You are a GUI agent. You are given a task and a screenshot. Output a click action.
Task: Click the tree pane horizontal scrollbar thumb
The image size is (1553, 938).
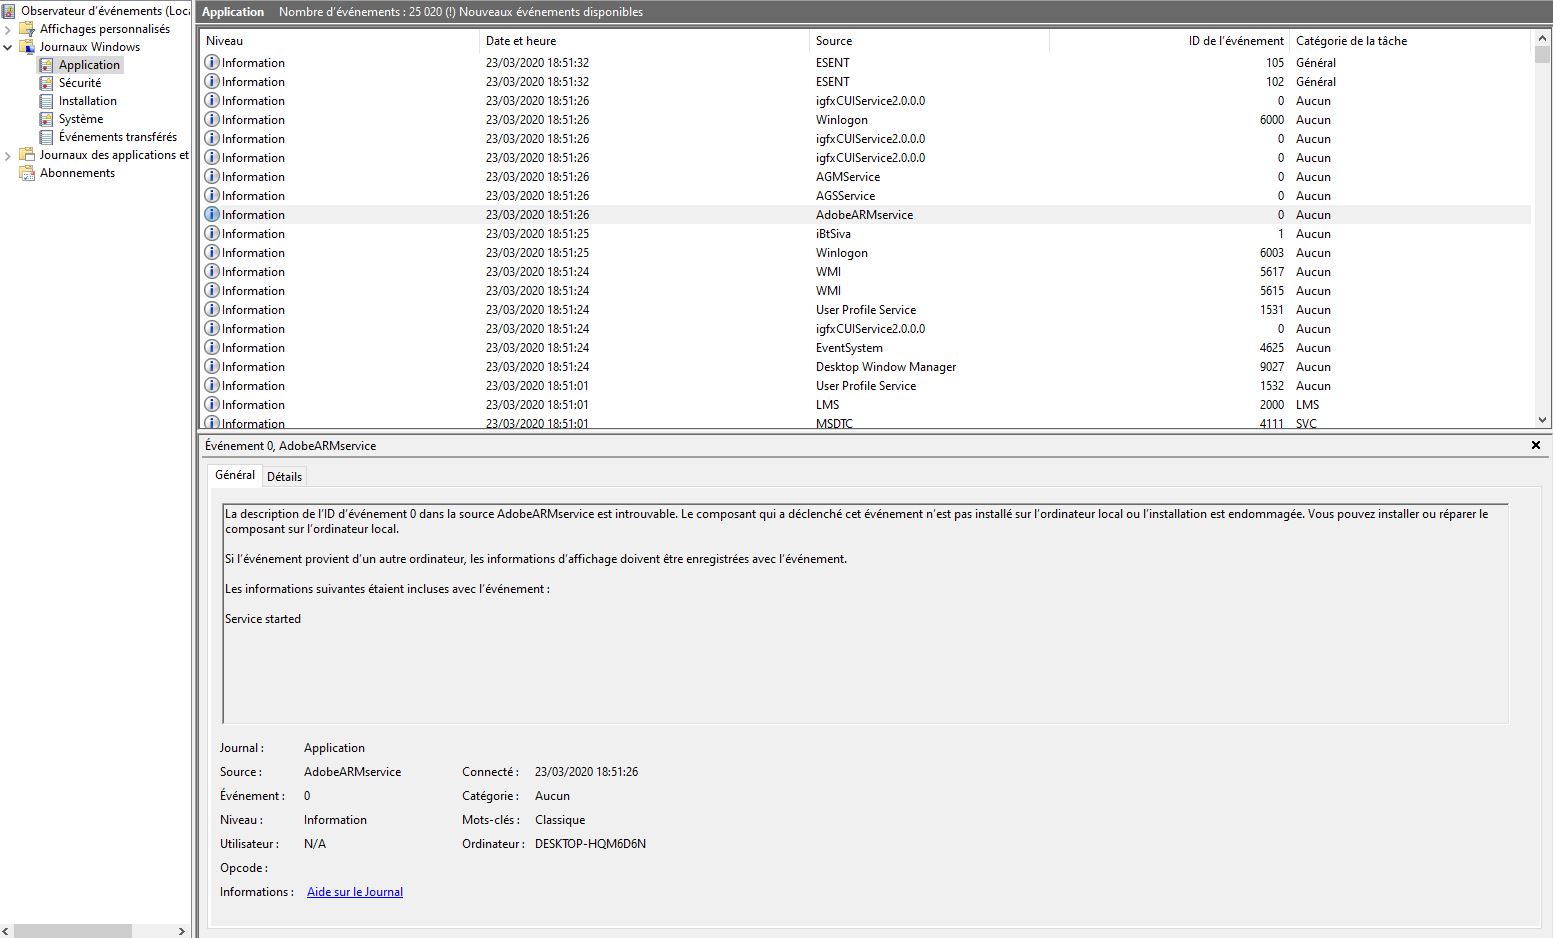(x=73, y=931)
